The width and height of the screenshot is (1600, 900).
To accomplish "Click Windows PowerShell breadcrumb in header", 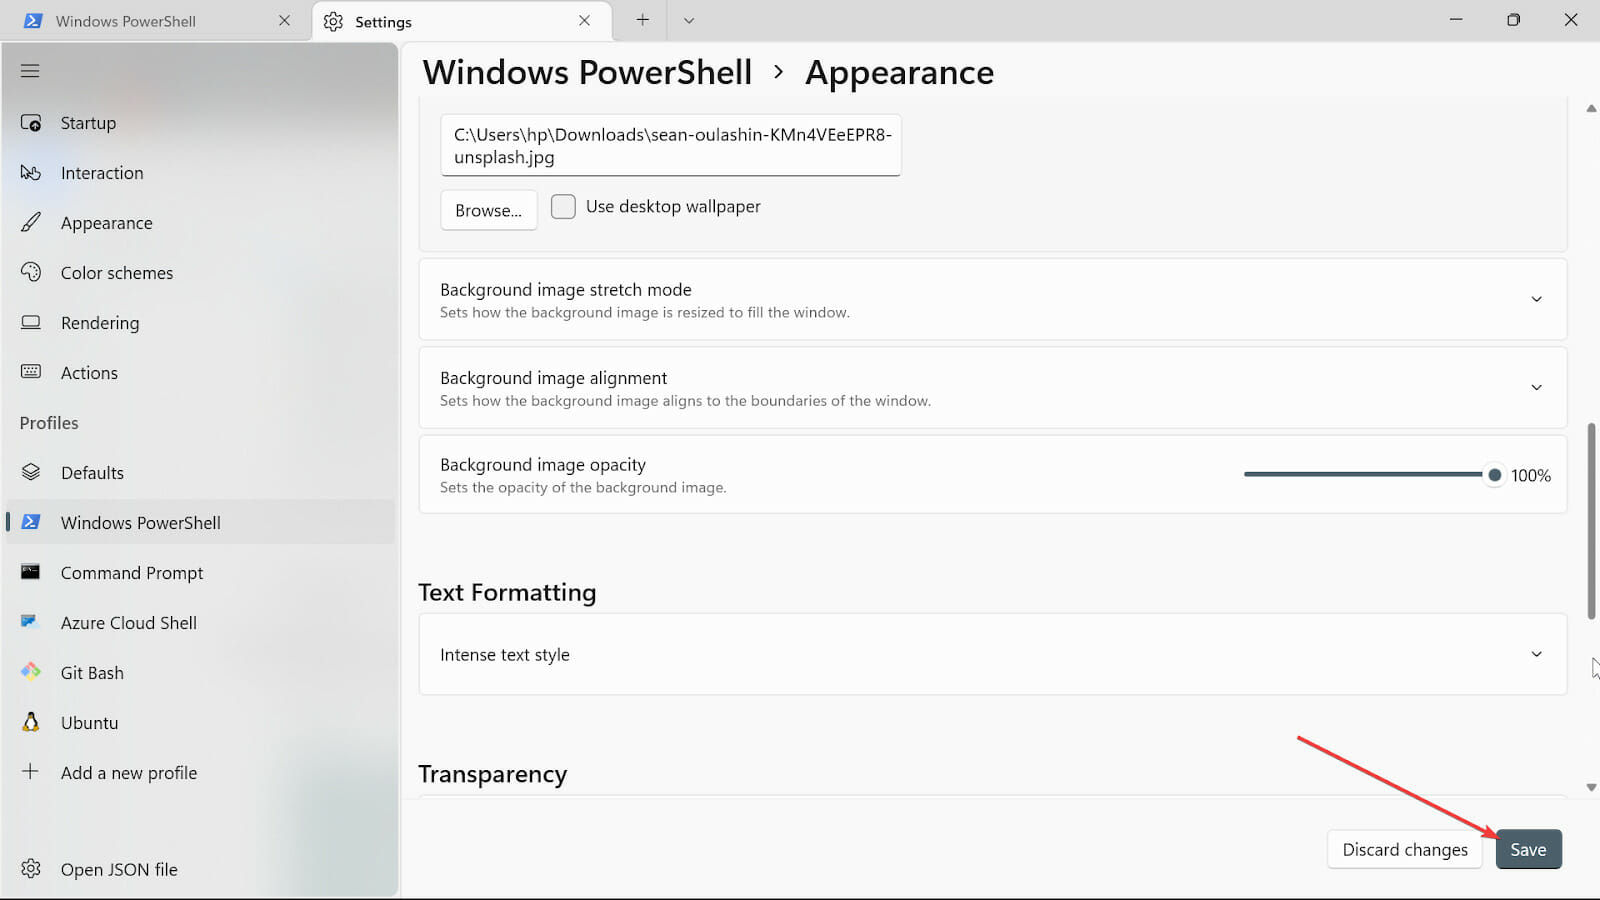I will pyautogui.click(x=587, y=72).
